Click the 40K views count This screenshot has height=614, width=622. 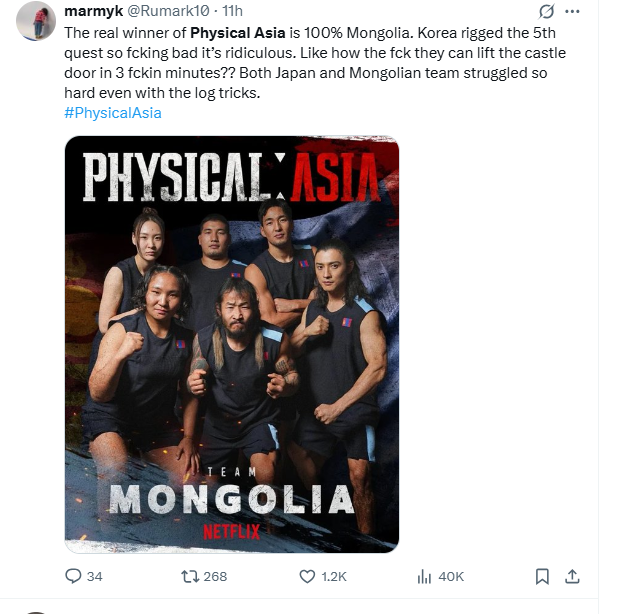[451, 576]
